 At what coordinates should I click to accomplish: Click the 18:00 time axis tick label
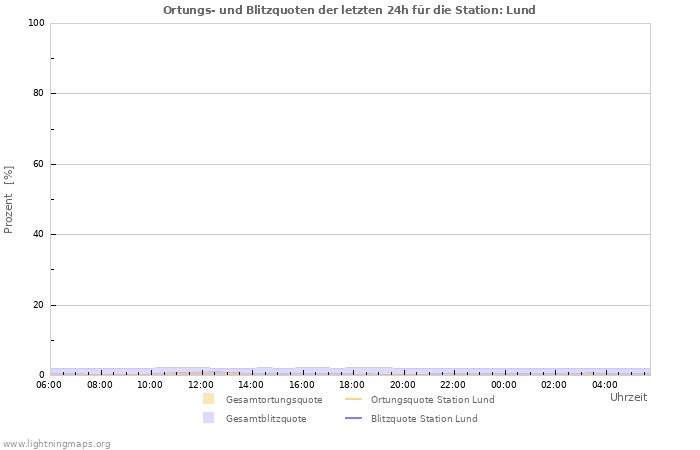tap(353, 384)
